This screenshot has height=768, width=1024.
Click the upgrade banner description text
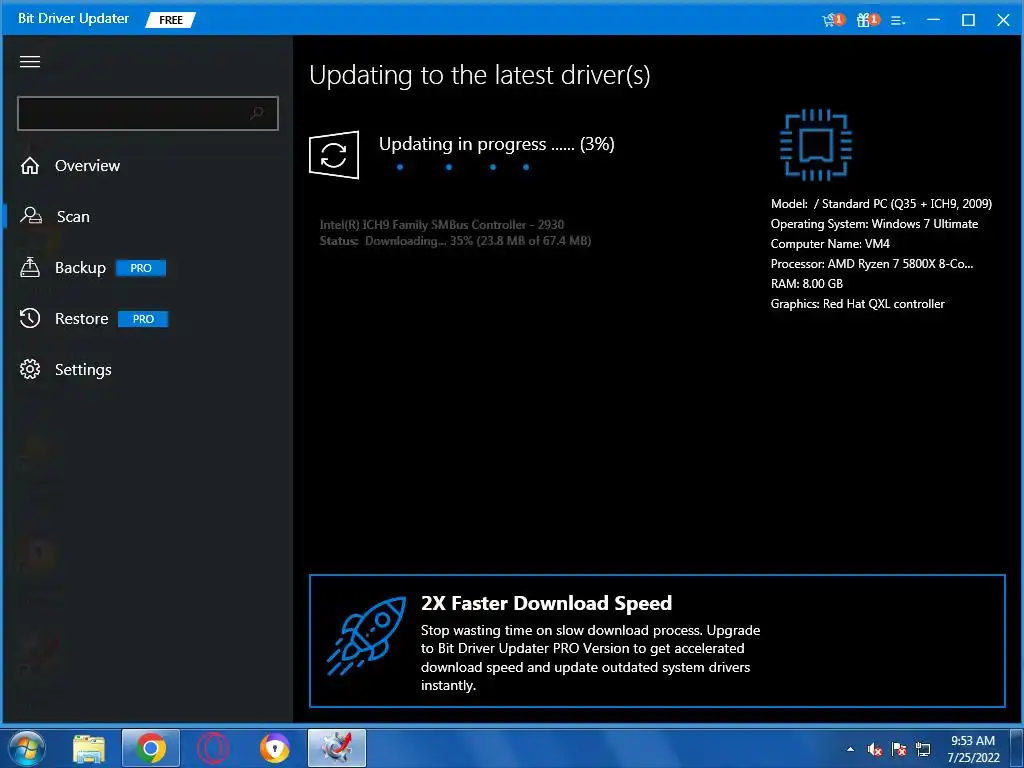pyautogui.click(x=590, y=658)
